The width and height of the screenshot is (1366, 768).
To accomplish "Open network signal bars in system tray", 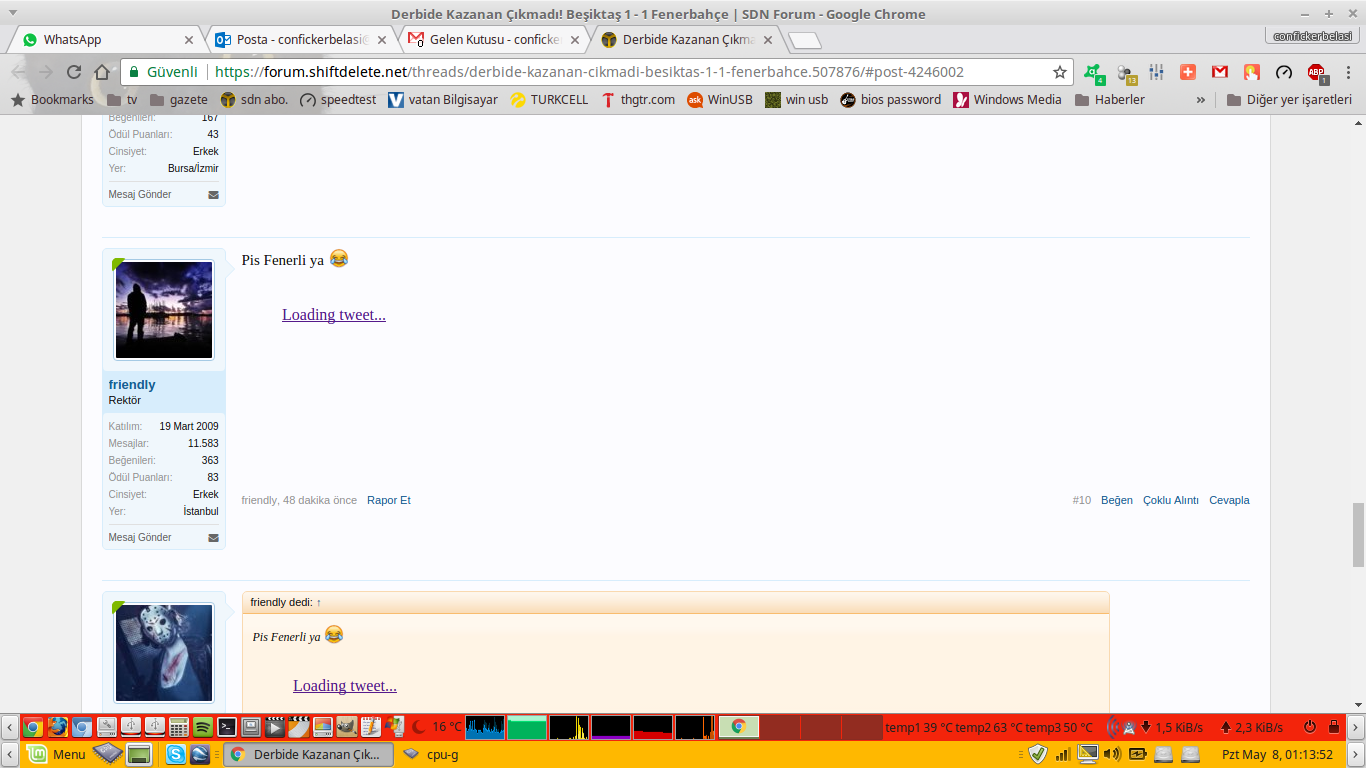I will pos(1064,755).
